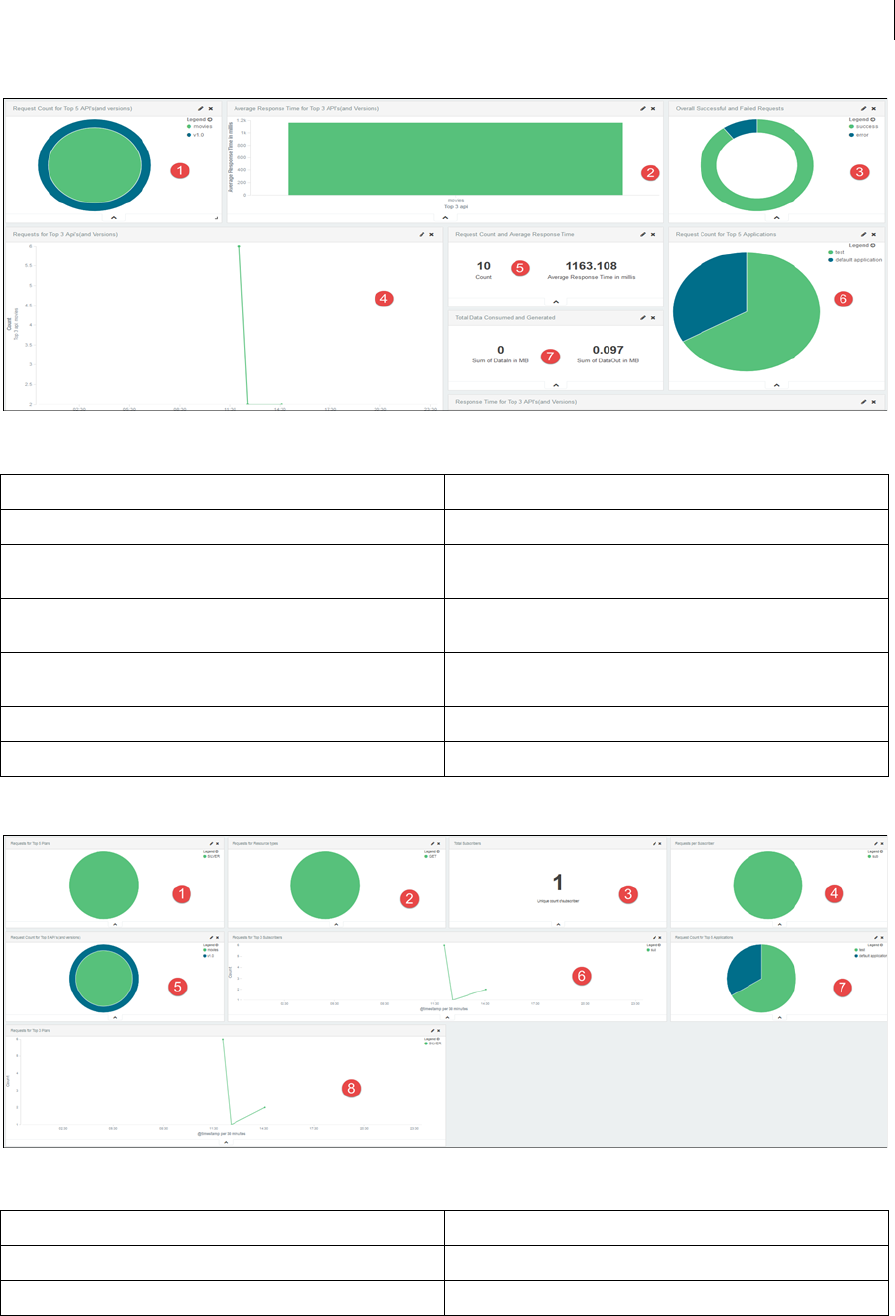This screenshot has height=1316, width=895.
Task: Expand chevron under Total Data Consumed and Generated
Action: pyautogui.click(x=556, y=384)
